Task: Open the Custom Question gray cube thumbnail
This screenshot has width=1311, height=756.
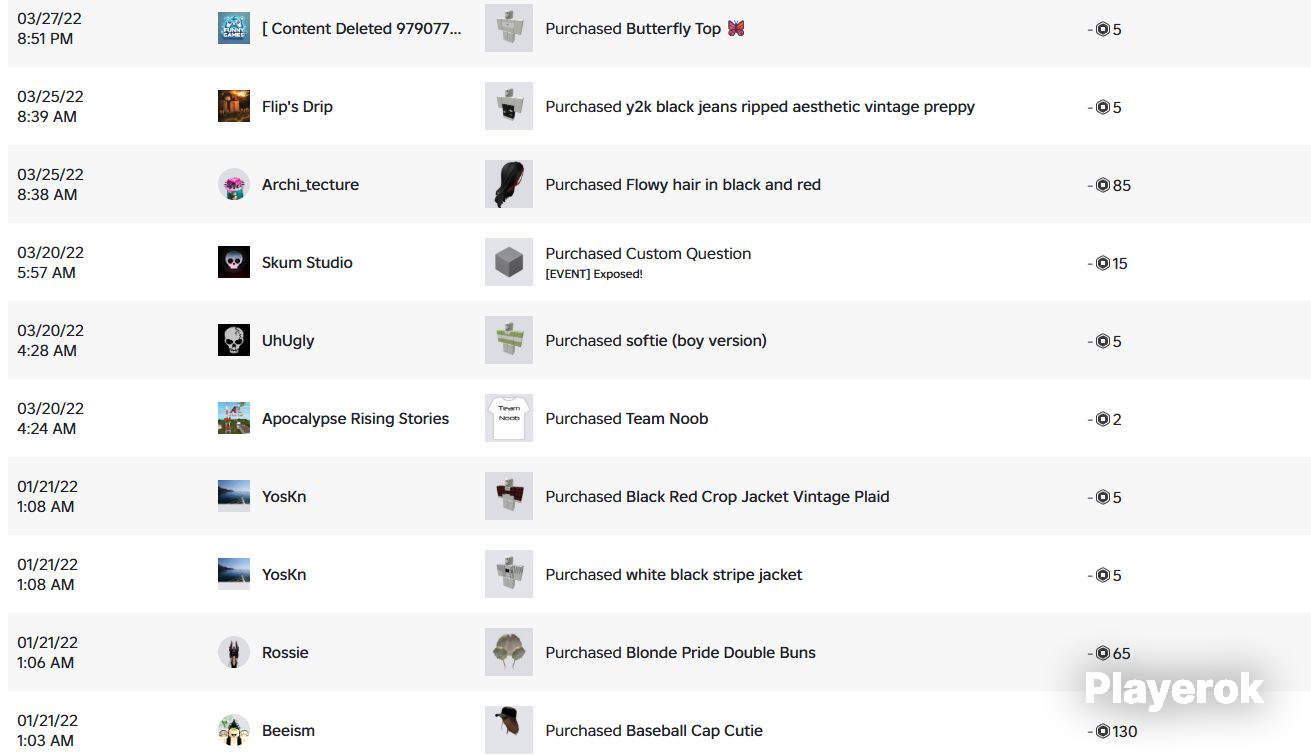Action: (x=509, y=262)
